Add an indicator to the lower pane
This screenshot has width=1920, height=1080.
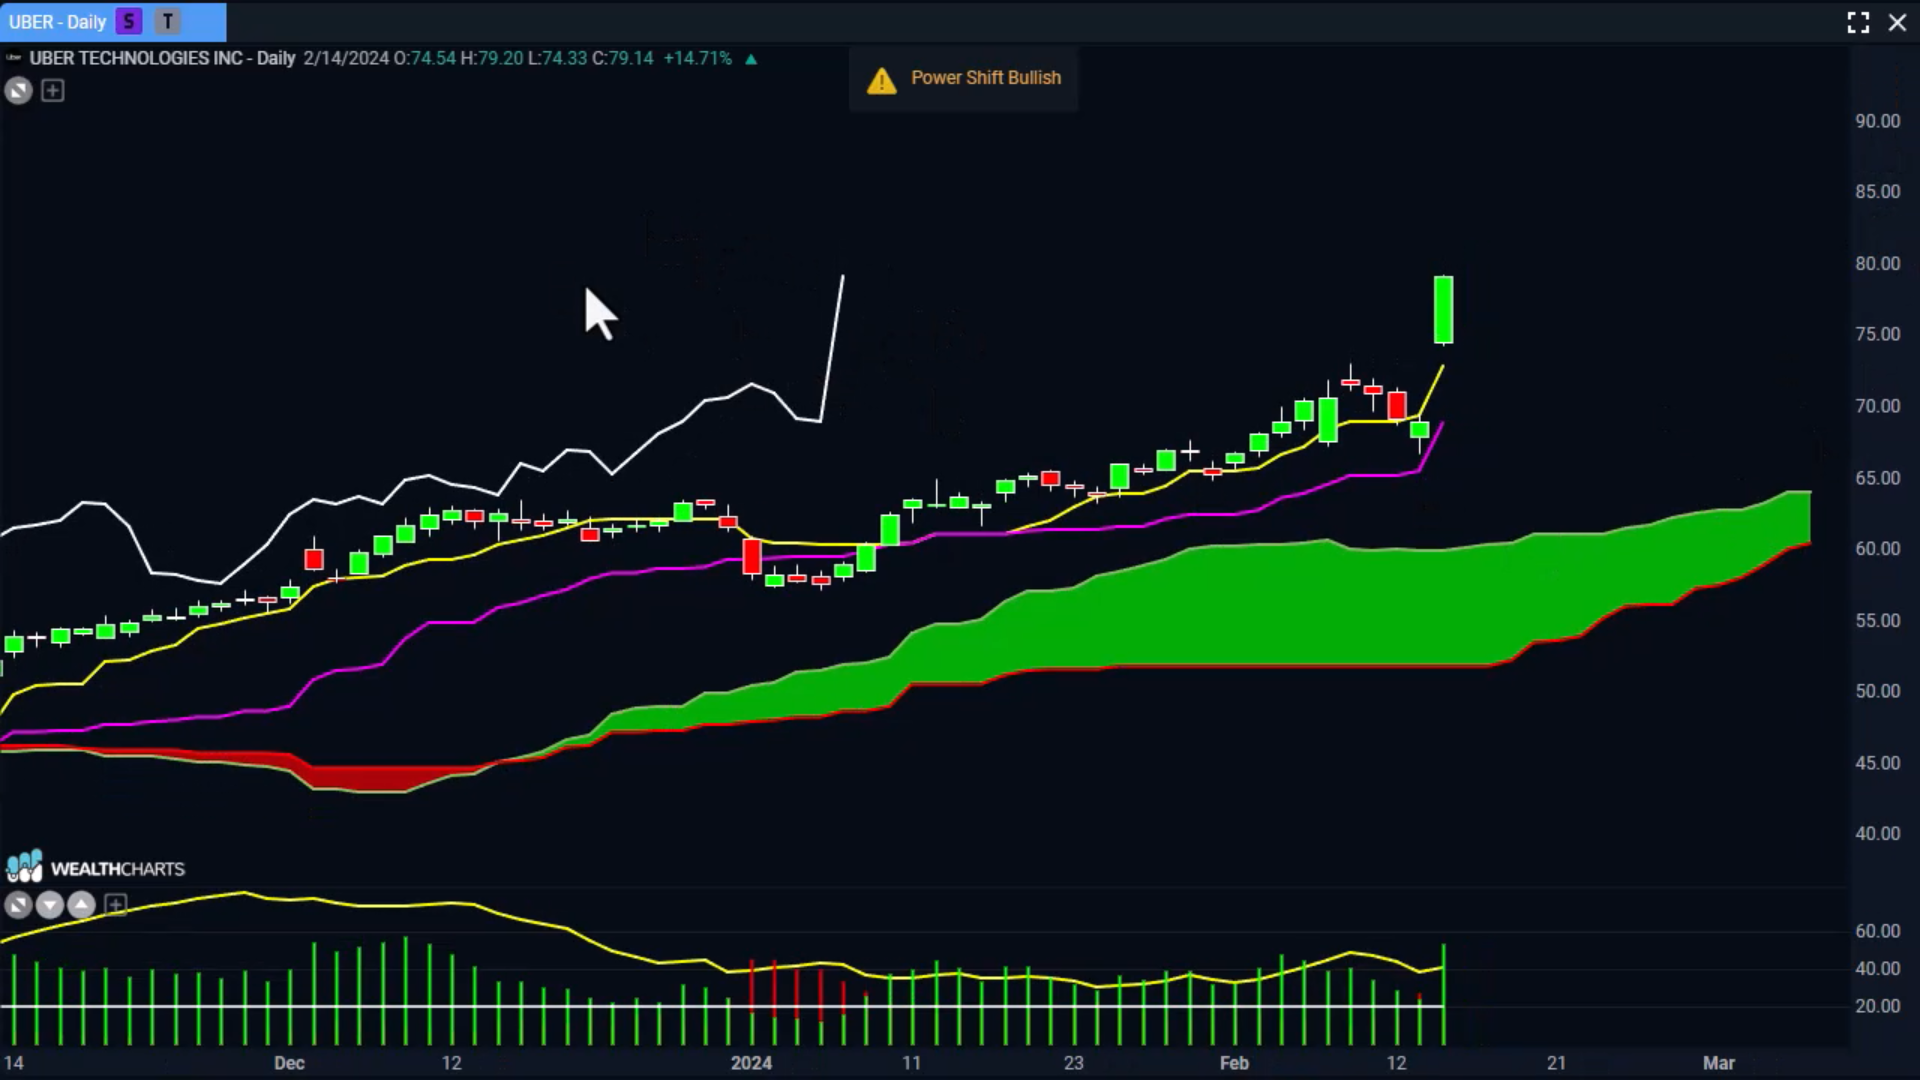click(116, 905)
